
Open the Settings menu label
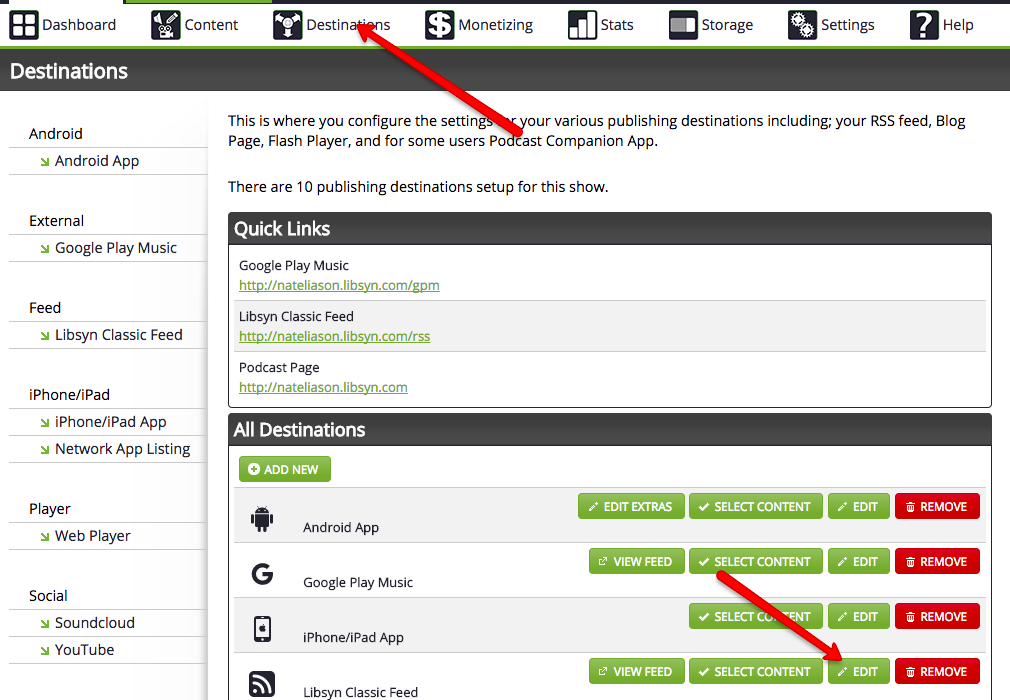847,25
